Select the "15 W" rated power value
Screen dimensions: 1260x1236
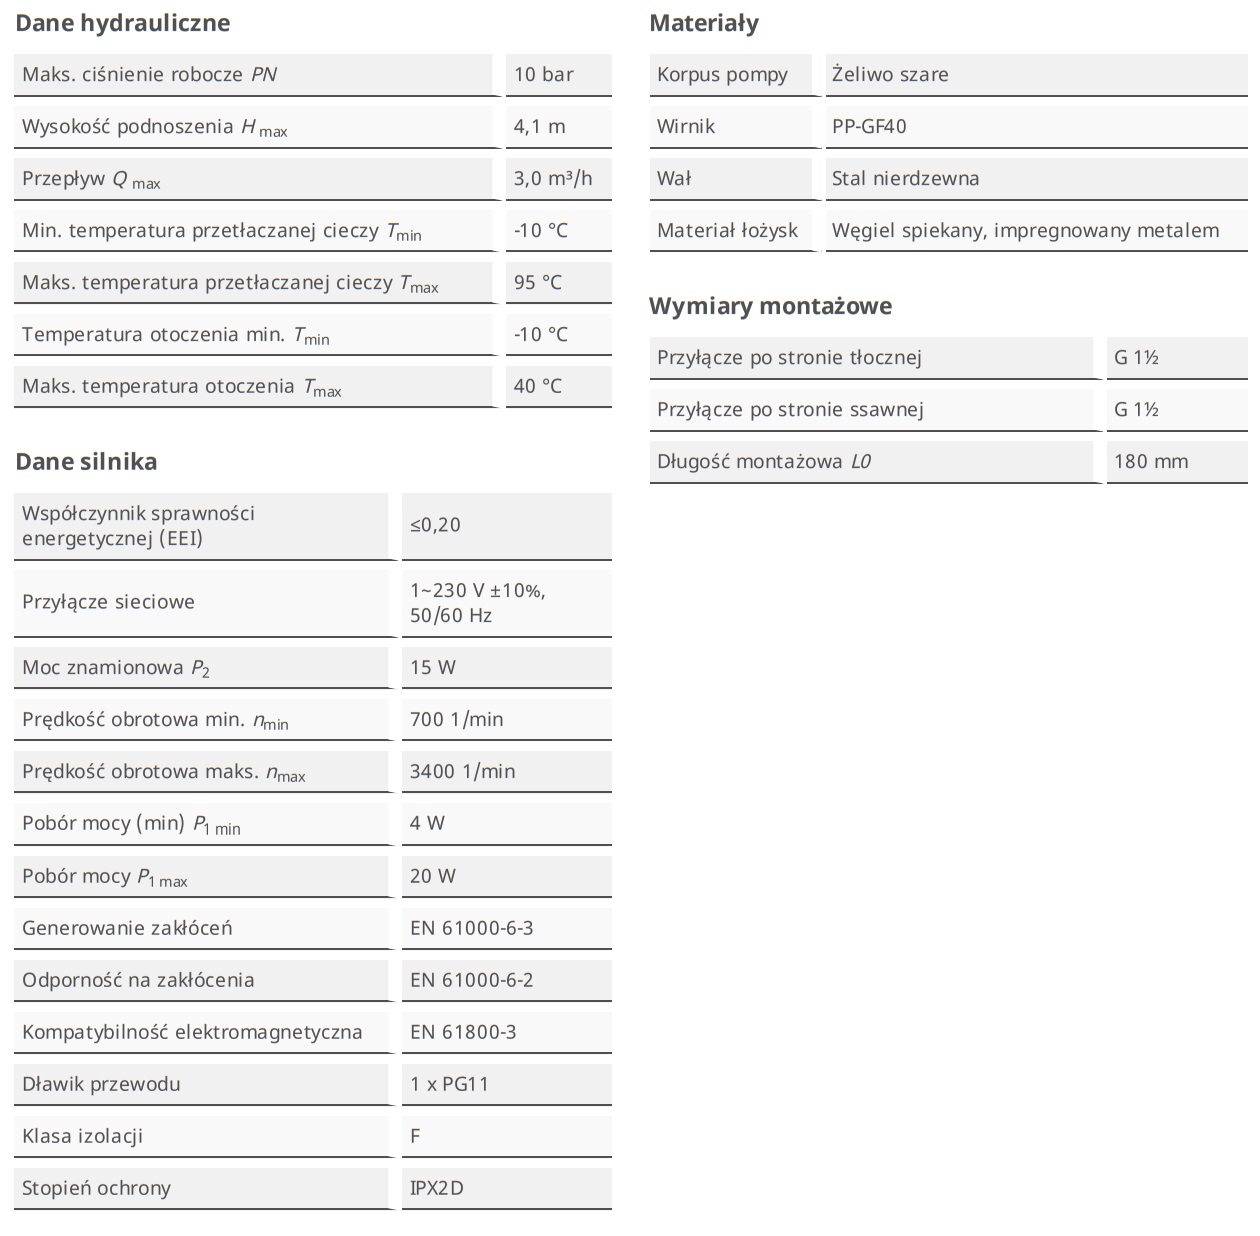[x=433, y=667]
